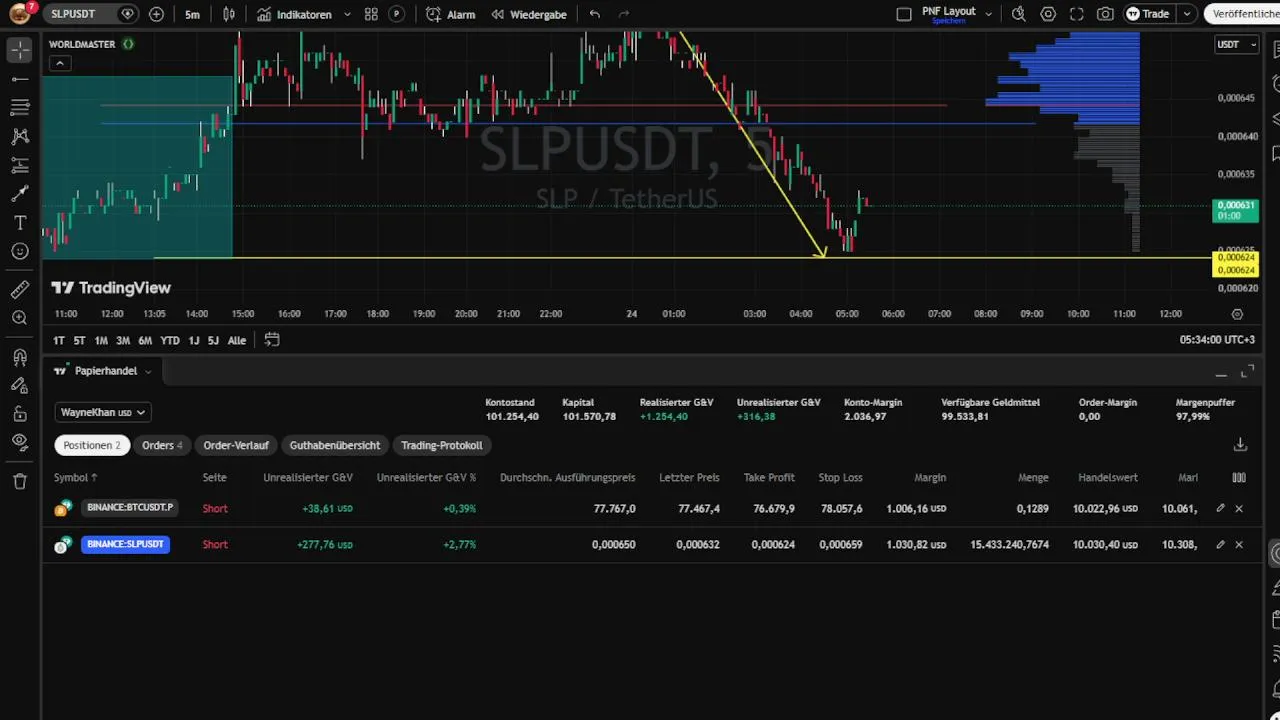The height and width of the screenshot is (720, 1280).
Task: Edit the SLPUSDT position
Action: point(1220,544)
